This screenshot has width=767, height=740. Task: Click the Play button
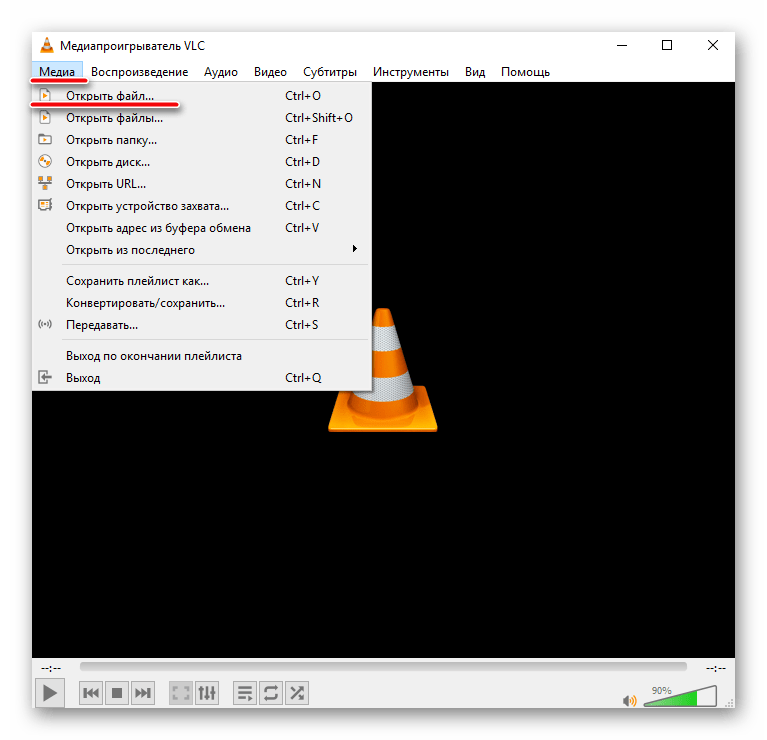pyautogui.click(x=49, y=693)
